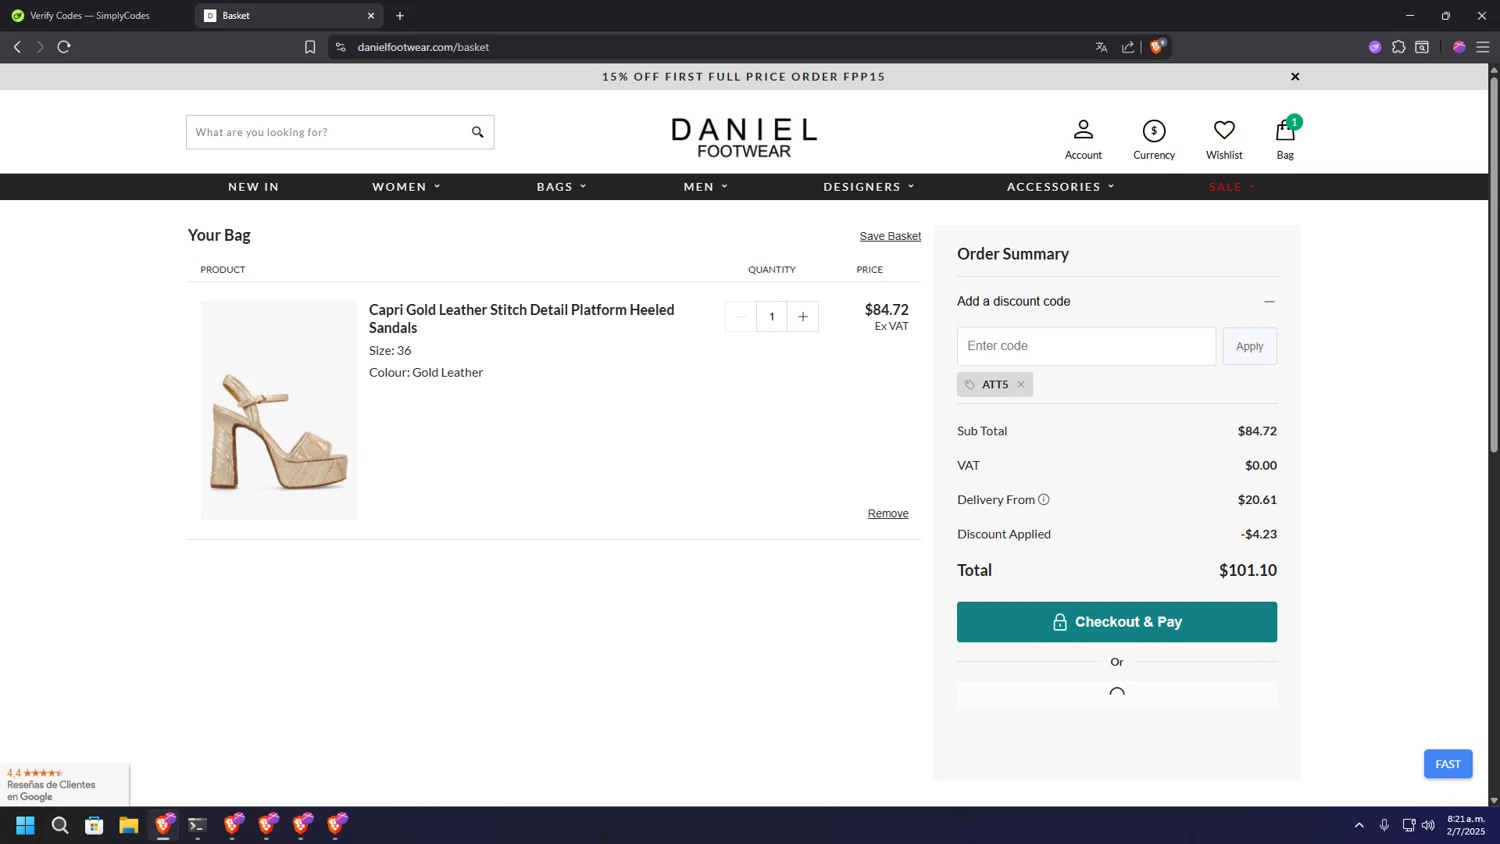Image resolution: width=1500 pixels, height=844 pixels.
Task: Go back in the browser
Action: [x=17, y=47]
